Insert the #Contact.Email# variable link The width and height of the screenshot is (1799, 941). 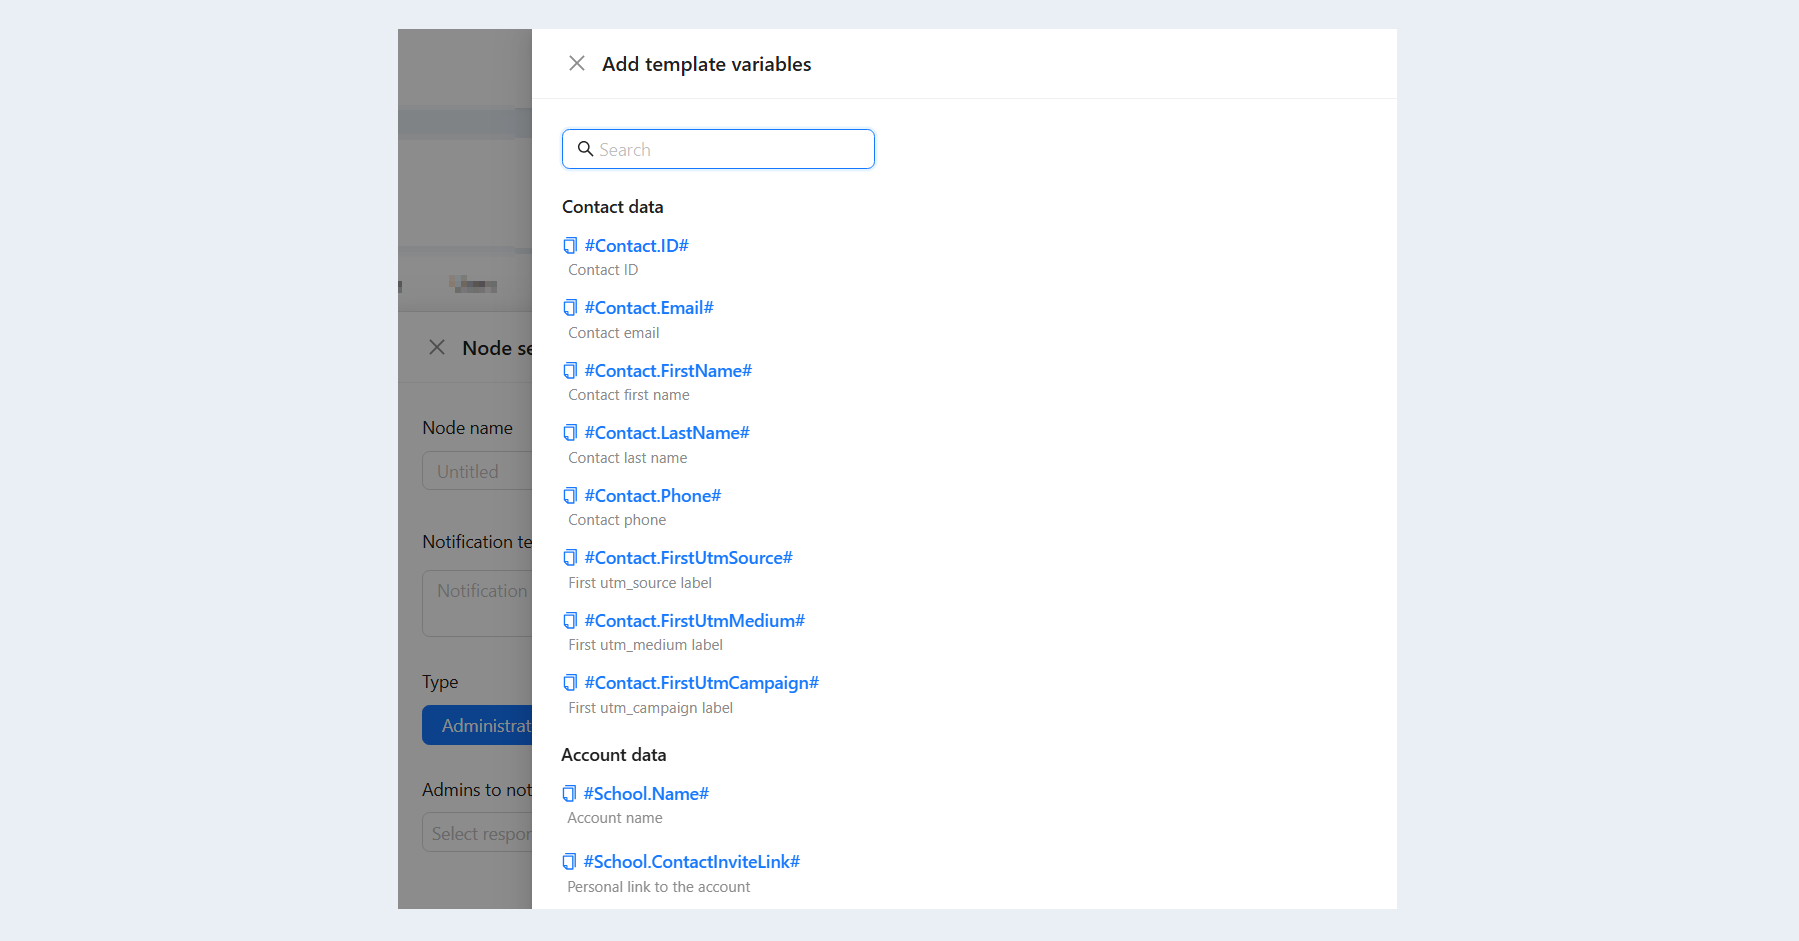tap(649, 308)
